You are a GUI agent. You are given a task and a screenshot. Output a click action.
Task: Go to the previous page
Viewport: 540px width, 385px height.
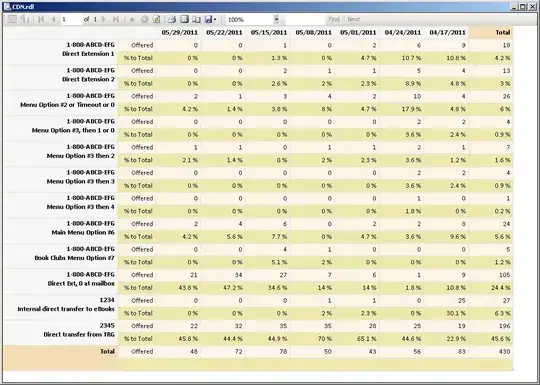click(53, 19)
